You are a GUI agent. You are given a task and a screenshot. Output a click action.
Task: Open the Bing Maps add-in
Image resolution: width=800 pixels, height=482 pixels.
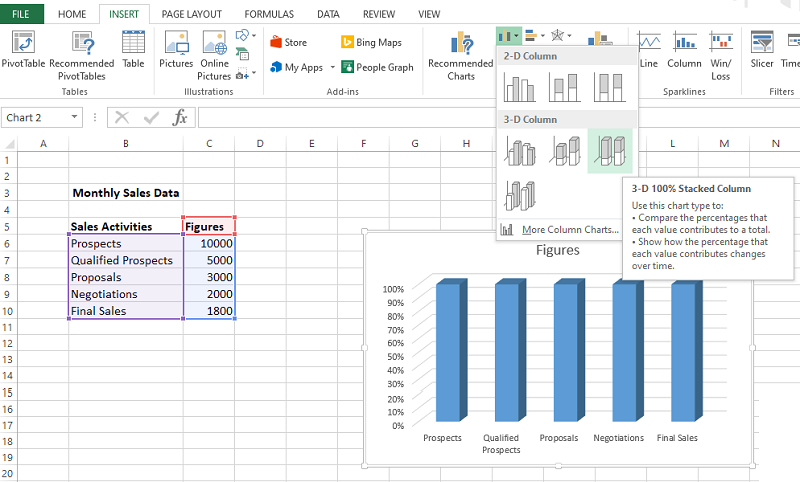tap(371, 42)
